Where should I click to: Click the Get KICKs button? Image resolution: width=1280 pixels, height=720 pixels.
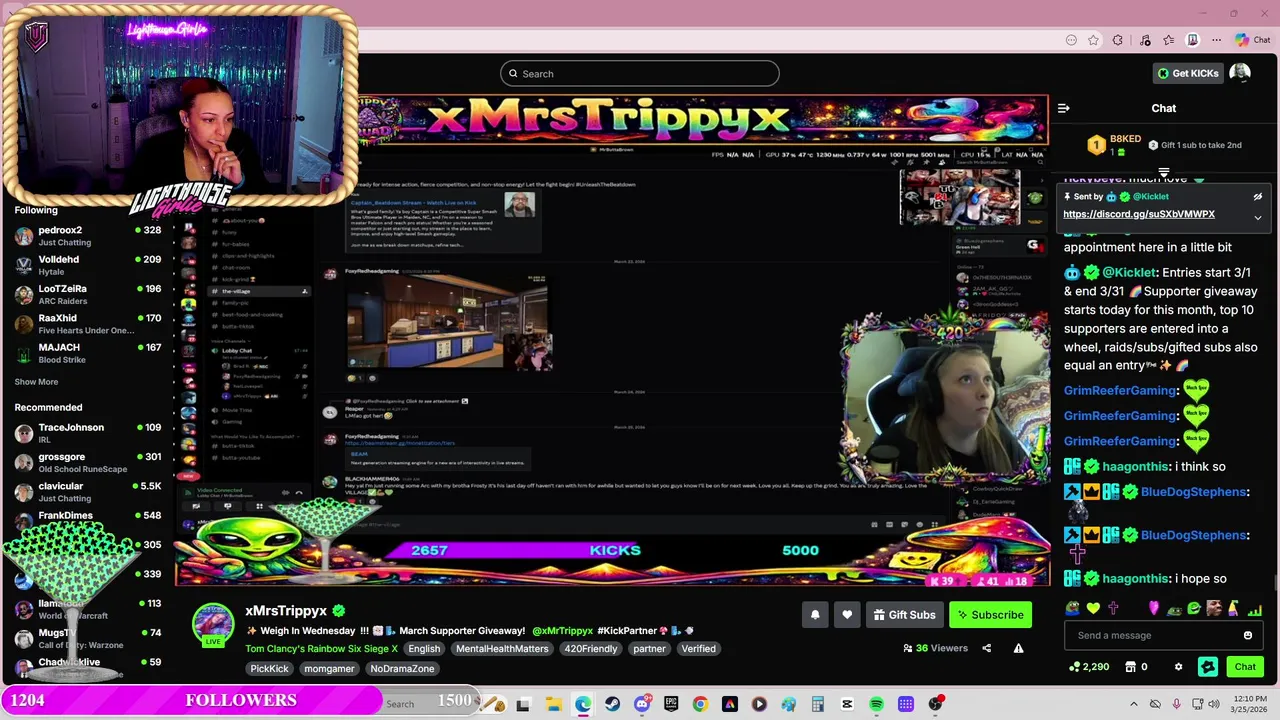tap(1188, 73)
